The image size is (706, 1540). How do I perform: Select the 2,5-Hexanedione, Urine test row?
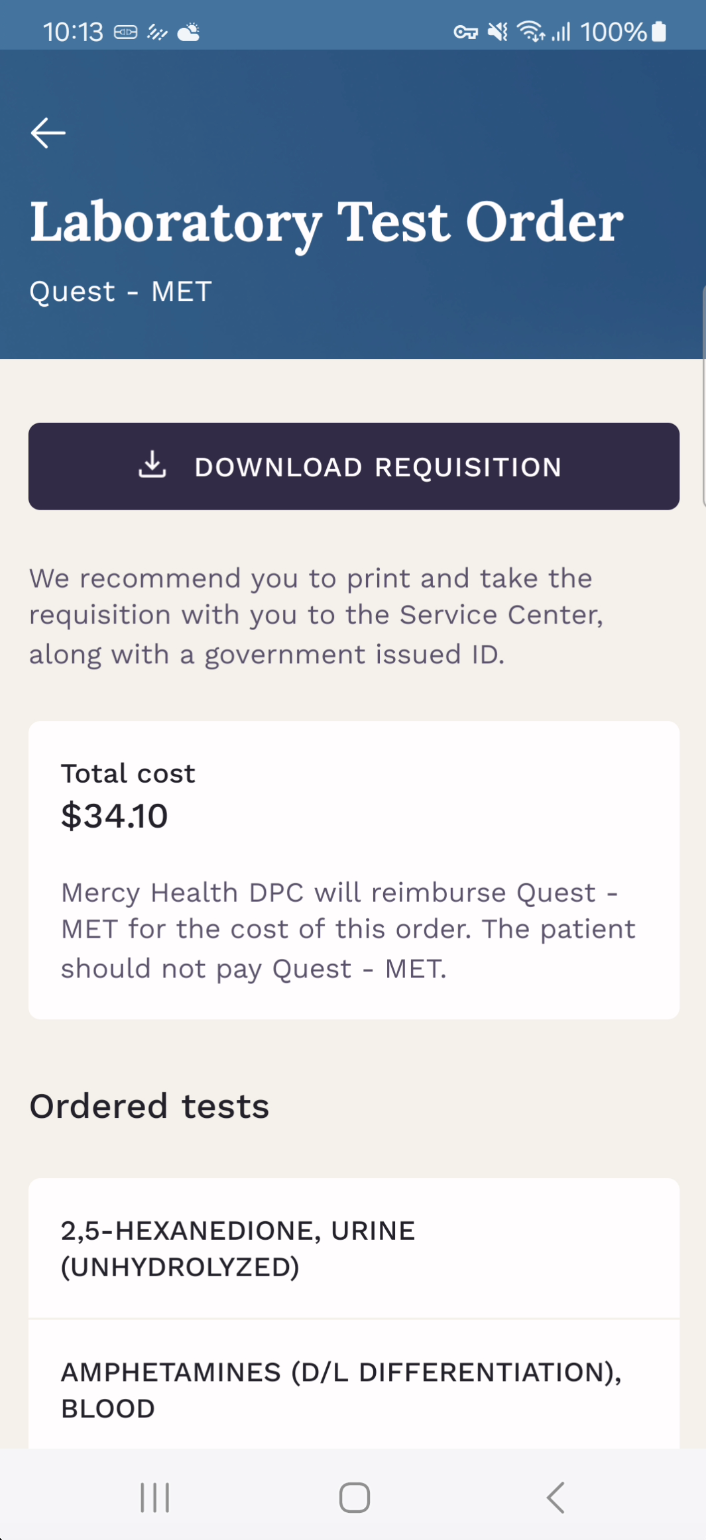354,1248
